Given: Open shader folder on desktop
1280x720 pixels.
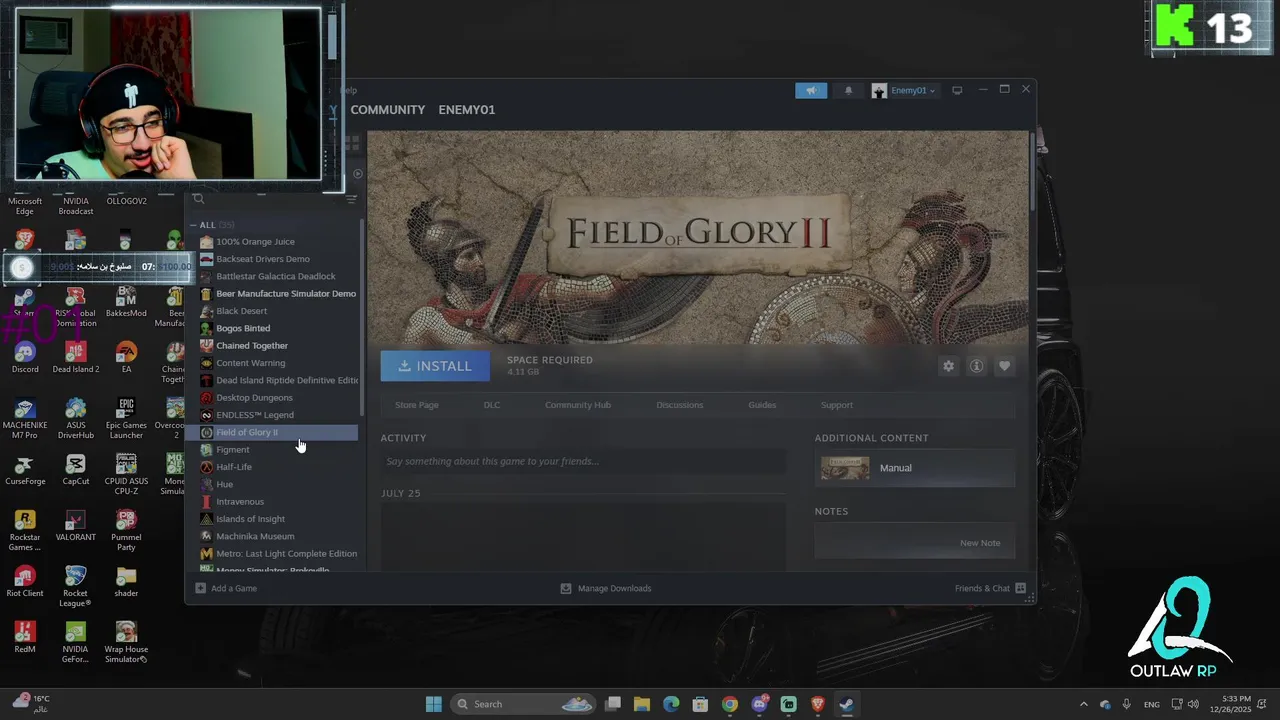Looking at the screenshot, I should (x=126, y=582).
